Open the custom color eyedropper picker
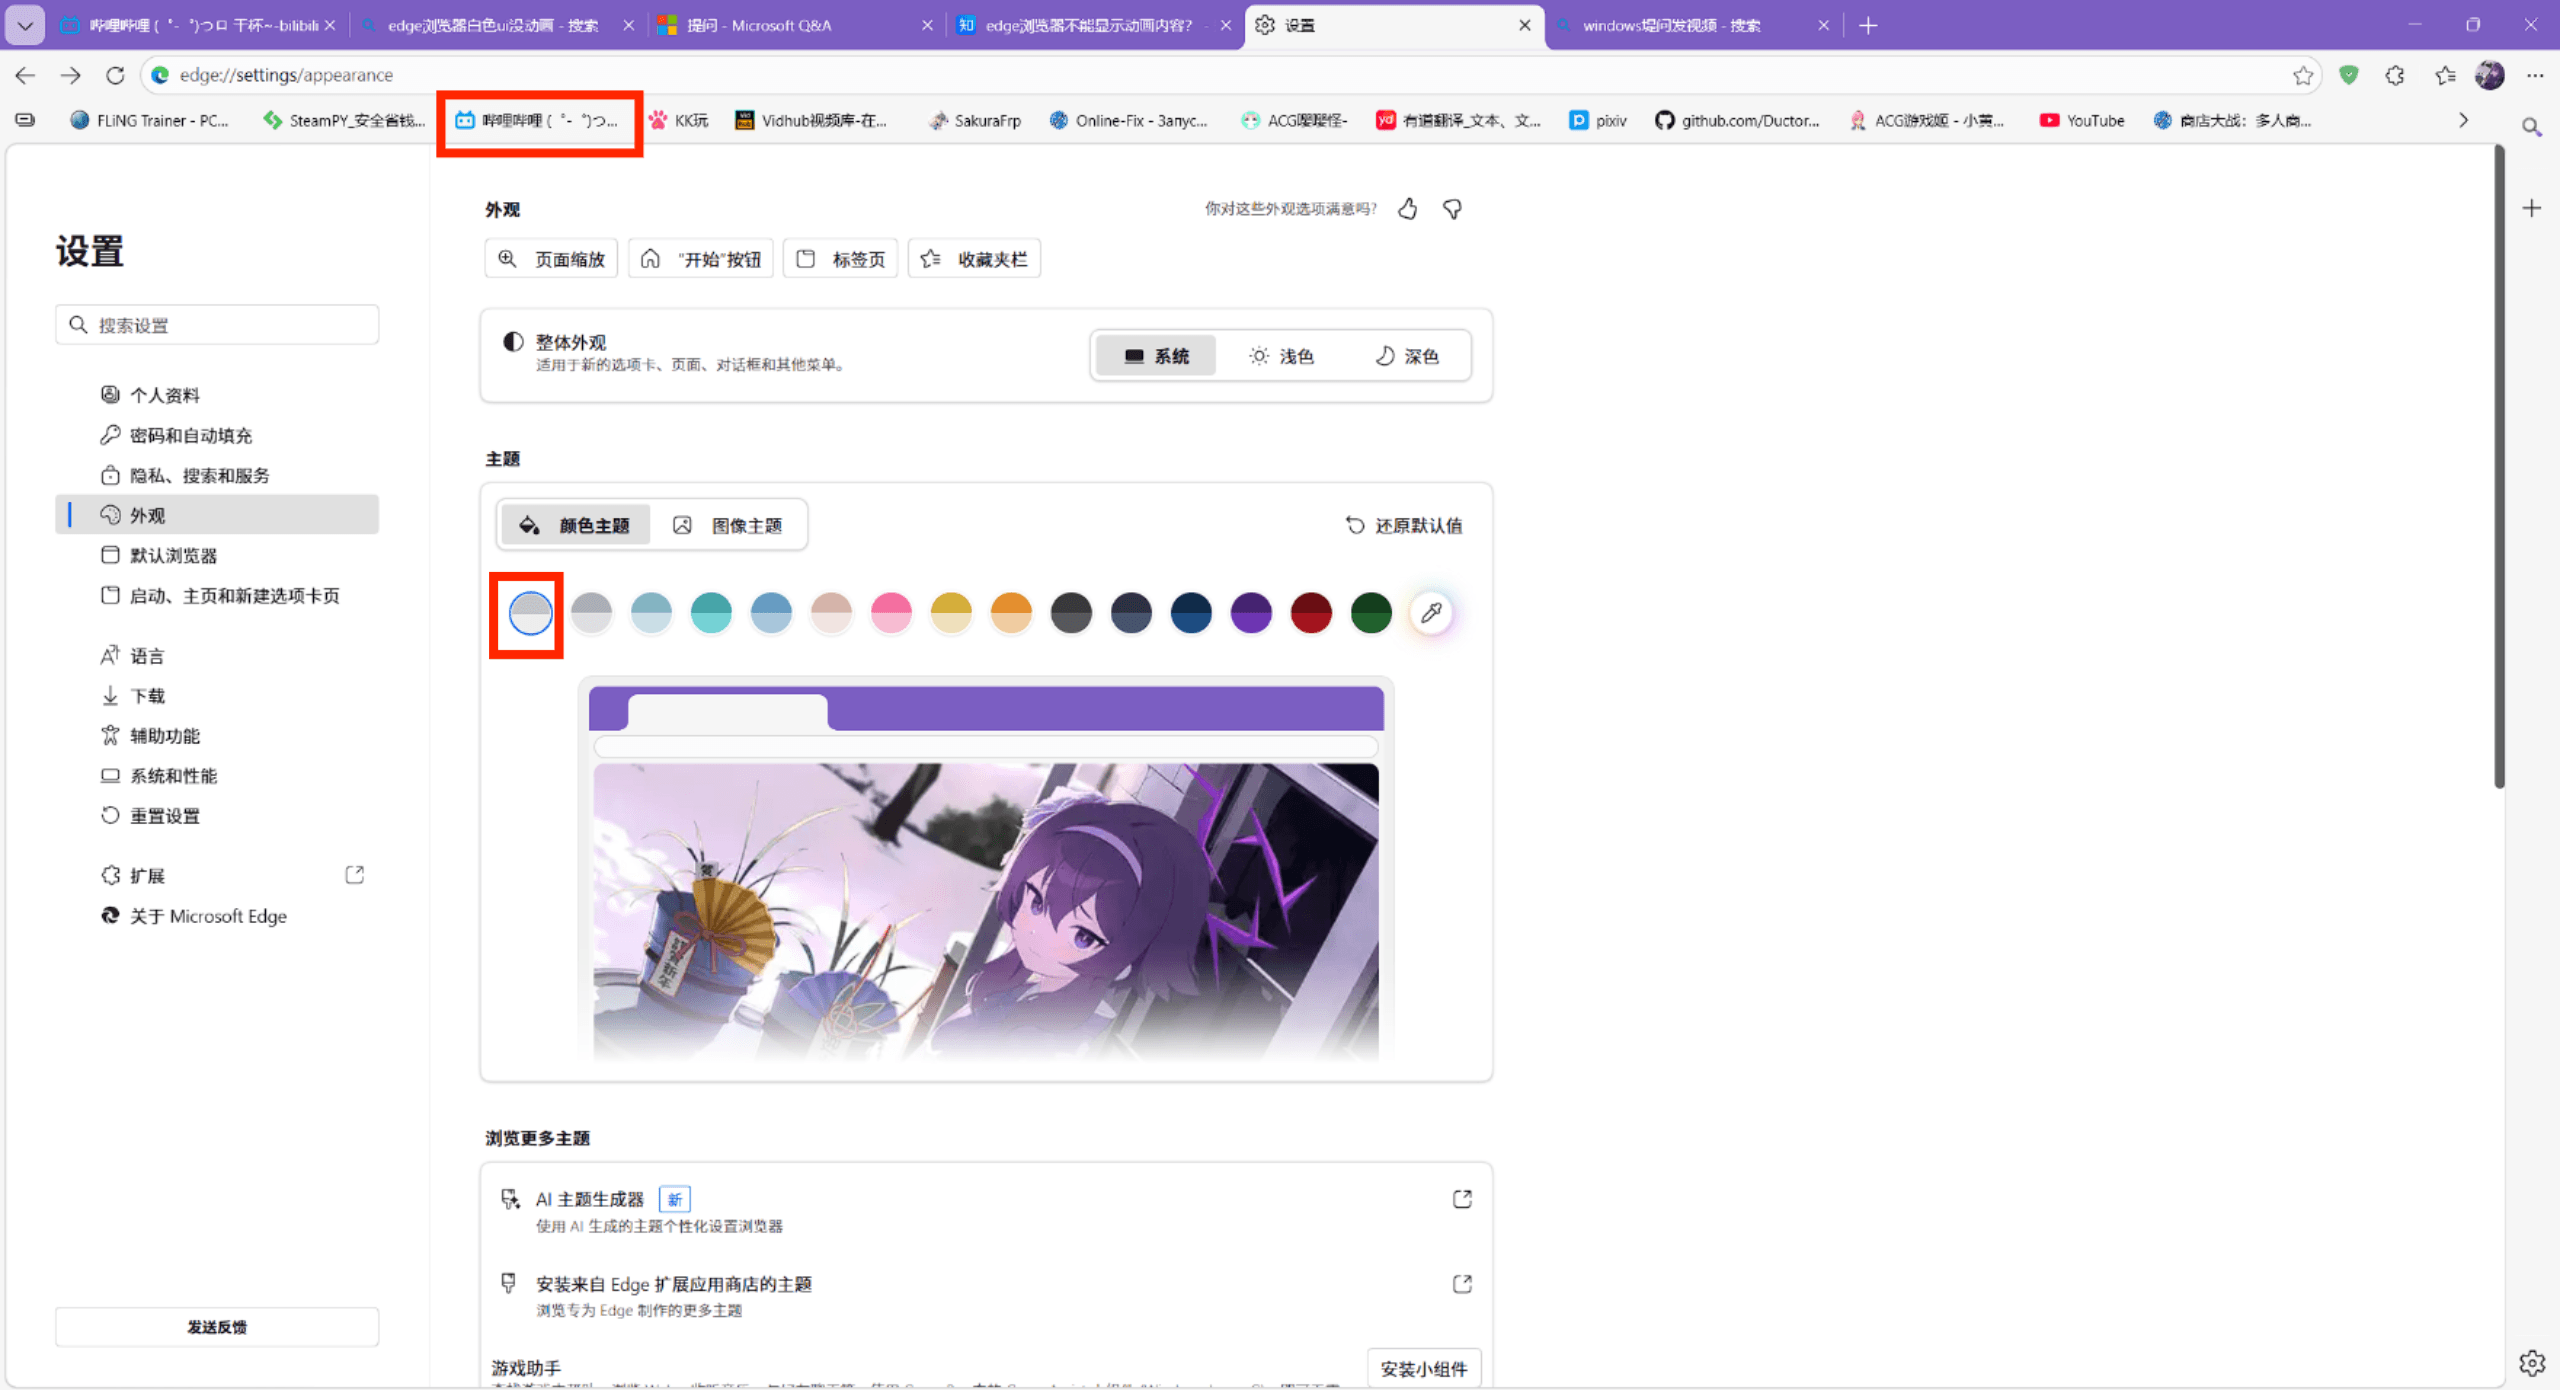2560x1390 pixels. pos(1431,612)
